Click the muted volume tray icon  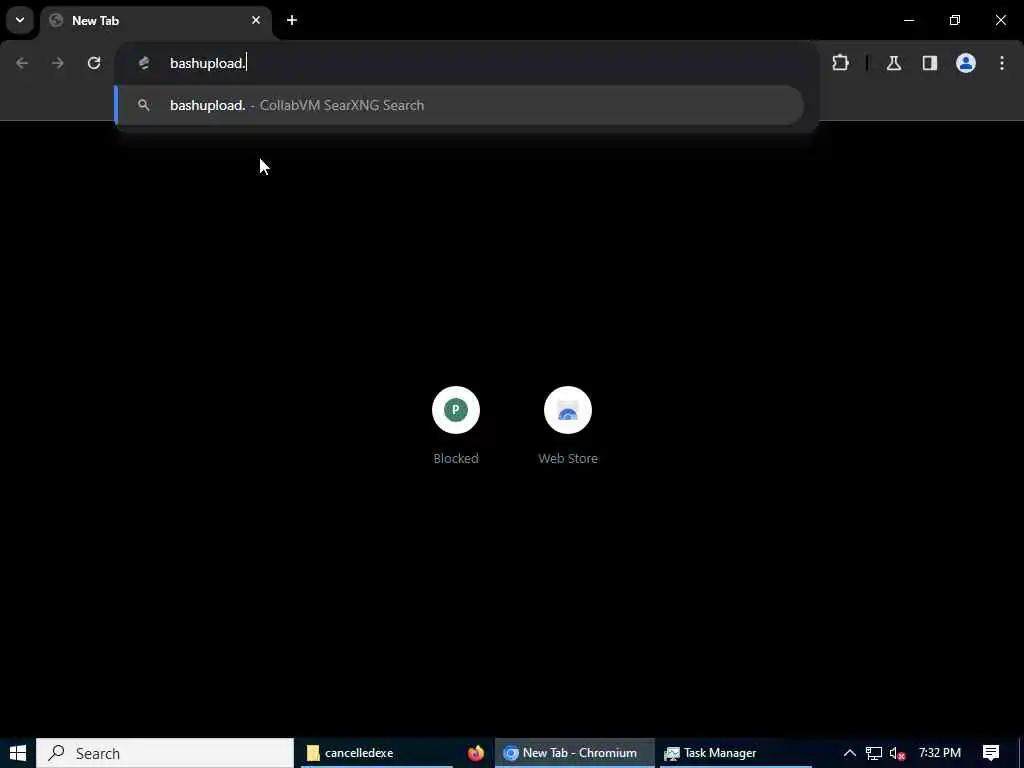coord(897,753)
